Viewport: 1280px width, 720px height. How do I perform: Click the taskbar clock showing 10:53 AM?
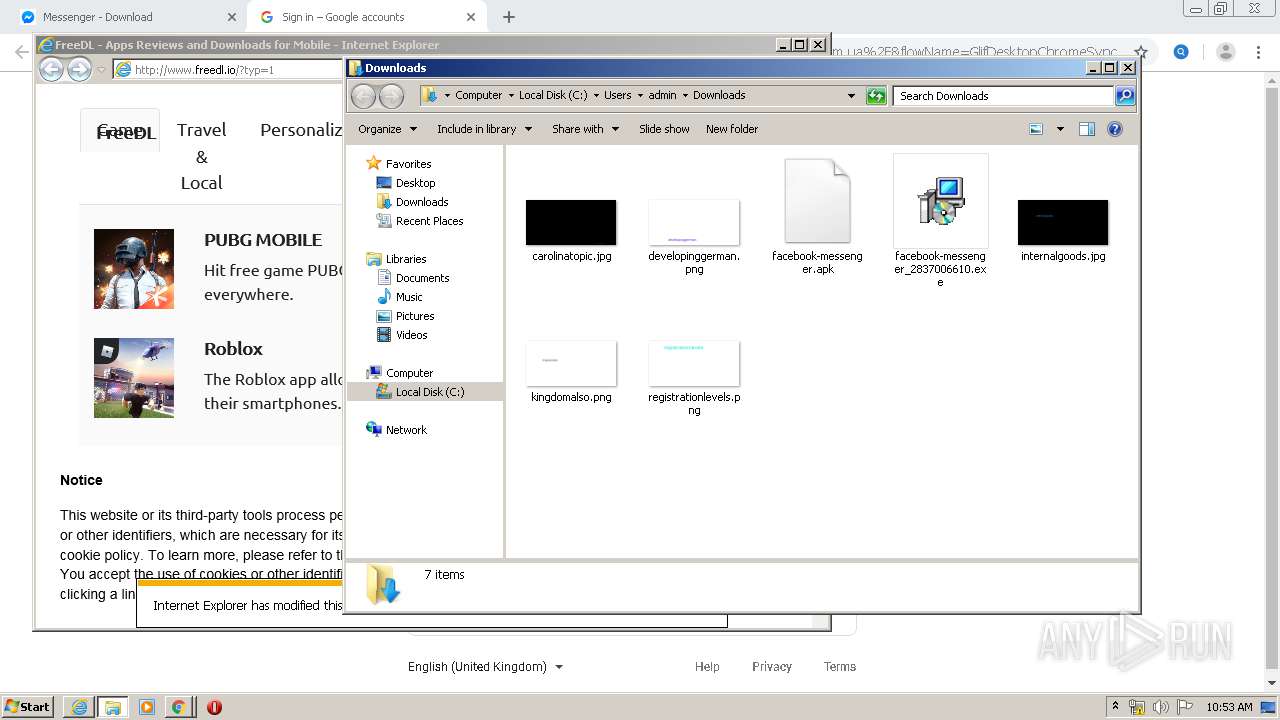coord(1229,707)
